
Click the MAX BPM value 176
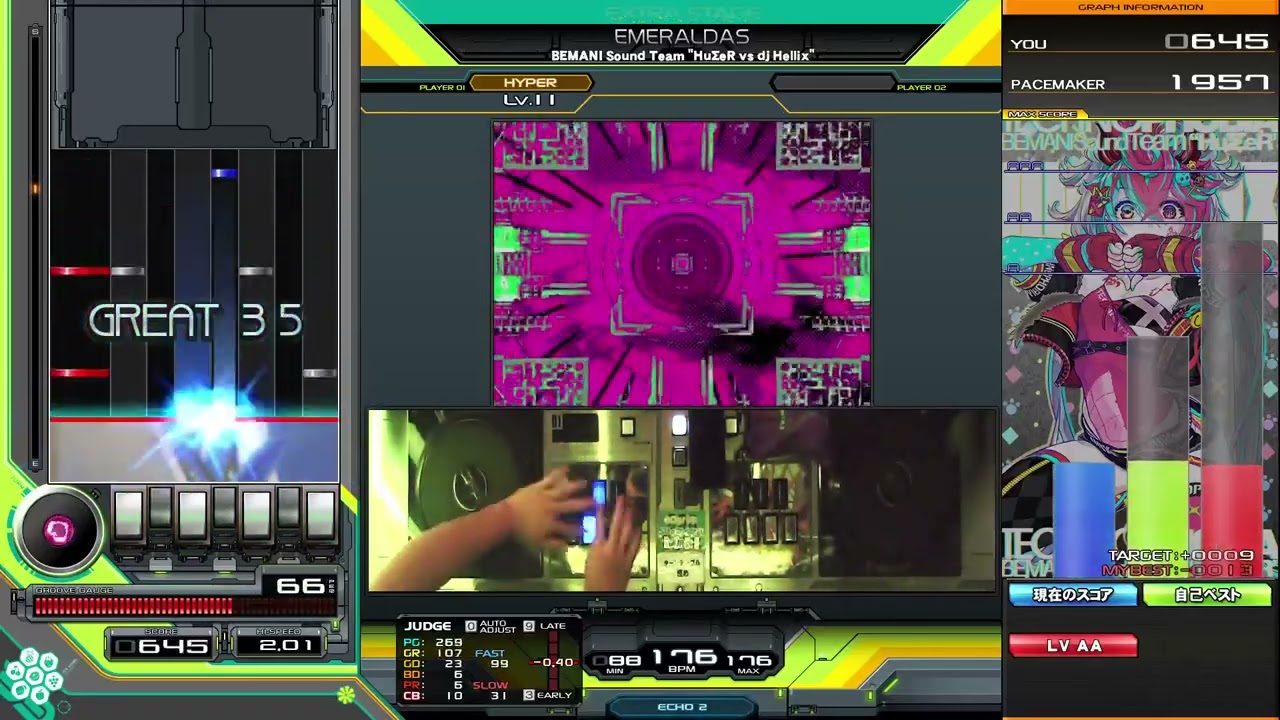(748, 660)
